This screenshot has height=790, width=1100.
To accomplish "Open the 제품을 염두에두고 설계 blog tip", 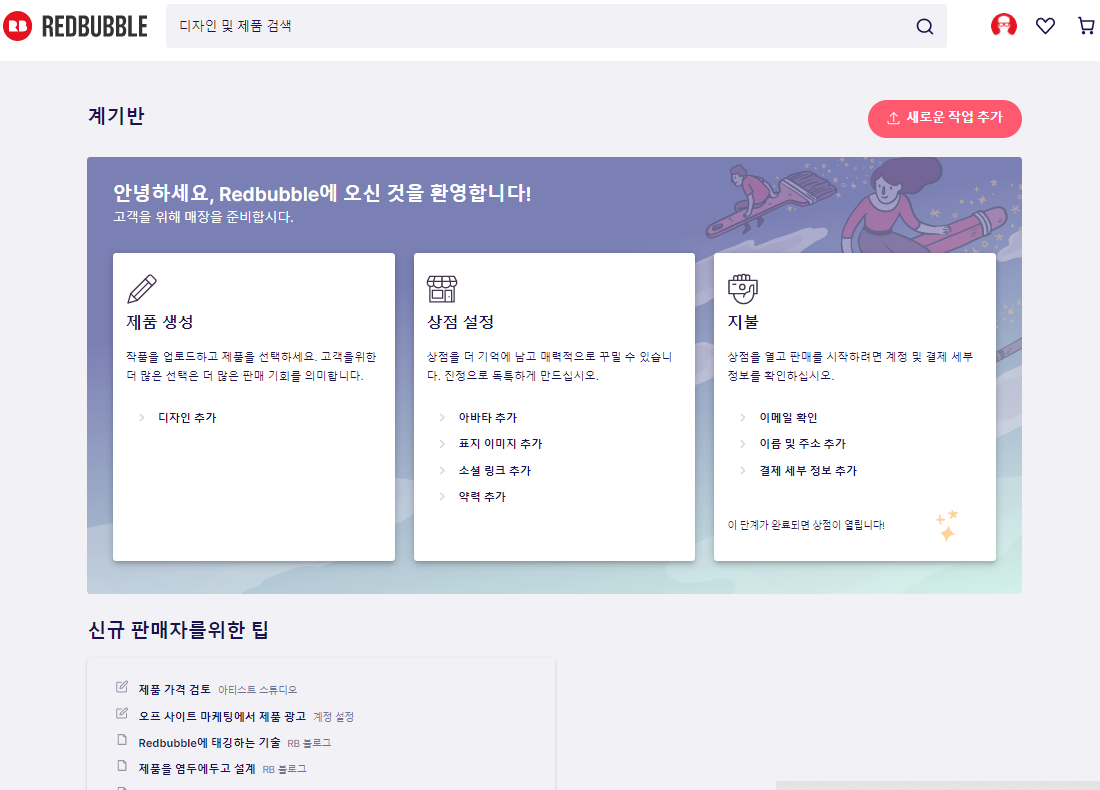I will (197, 769).
